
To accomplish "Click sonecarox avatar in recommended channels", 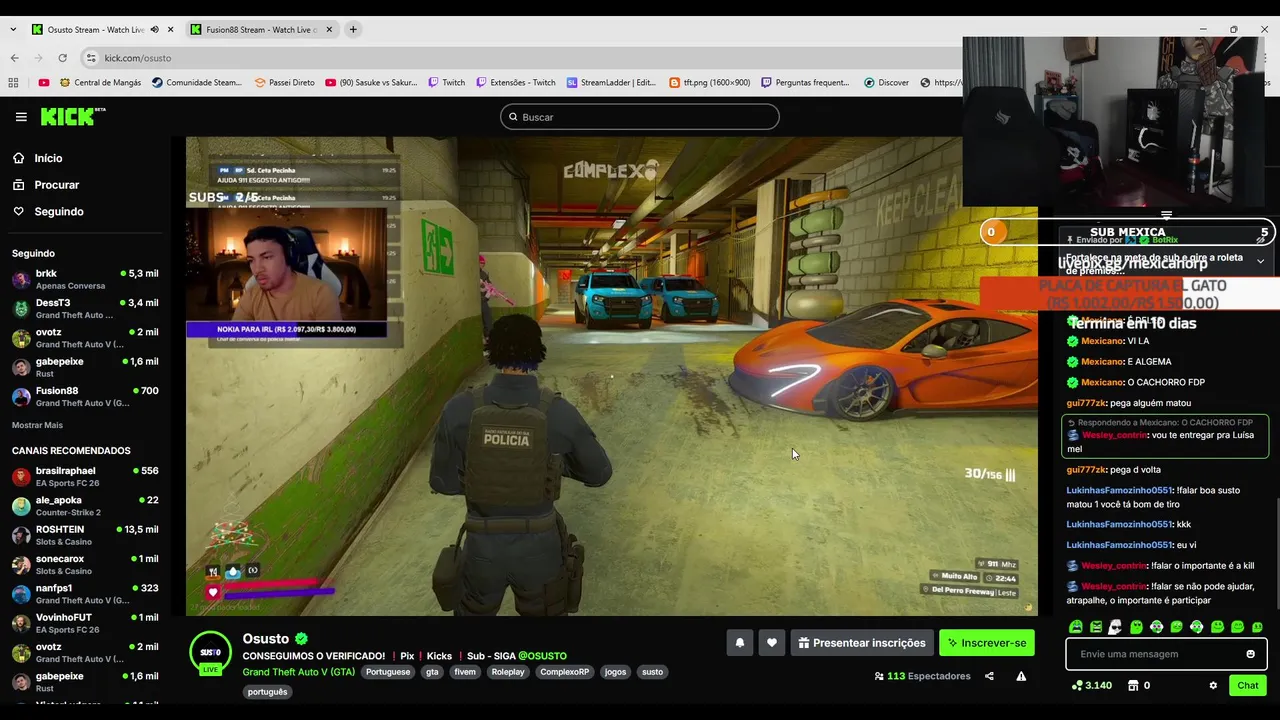I will coord(21,565).
